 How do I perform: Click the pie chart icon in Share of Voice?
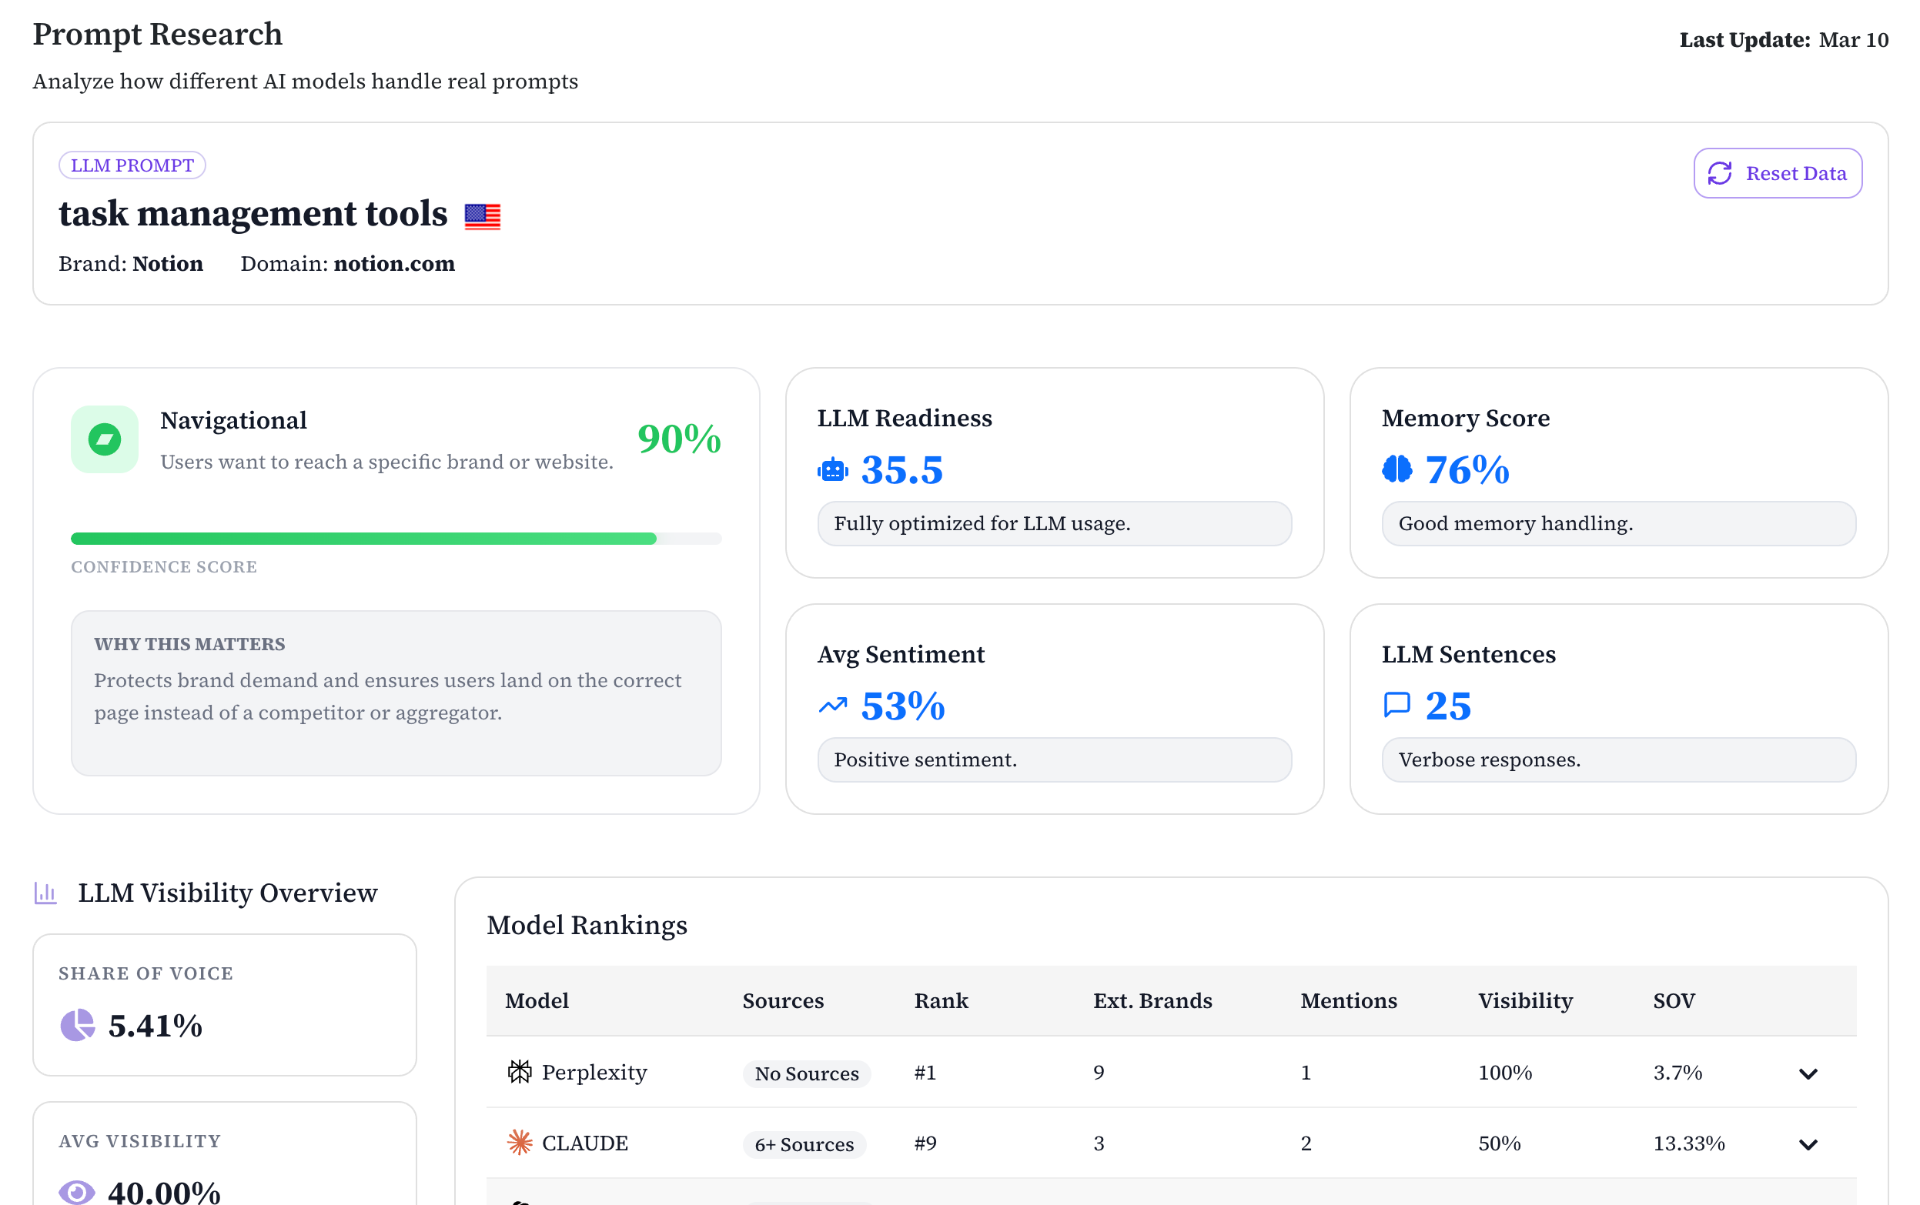click(77, 1025)
